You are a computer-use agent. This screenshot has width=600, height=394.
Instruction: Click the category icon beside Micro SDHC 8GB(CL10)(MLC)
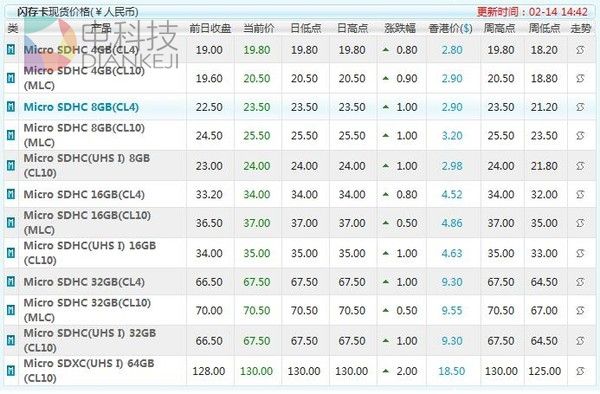coord(11,135)
